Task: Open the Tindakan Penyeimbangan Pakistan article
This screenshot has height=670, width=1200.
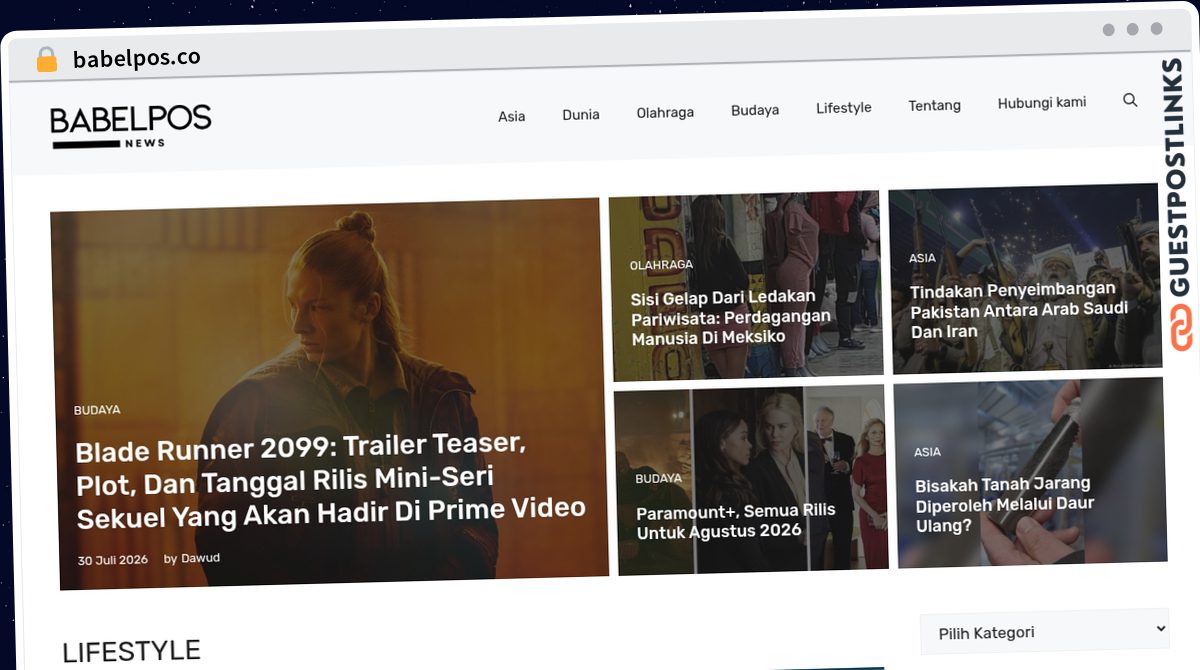Action: click(x=1018, y=310)
